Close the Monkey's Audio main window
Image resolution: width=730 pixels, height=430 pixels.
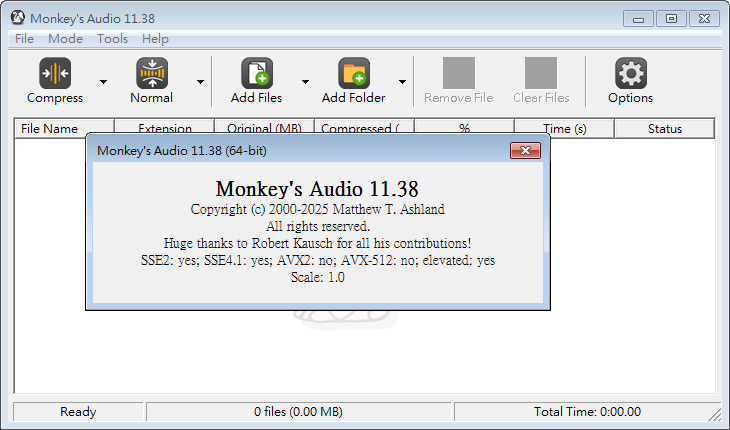pos(704,19)
